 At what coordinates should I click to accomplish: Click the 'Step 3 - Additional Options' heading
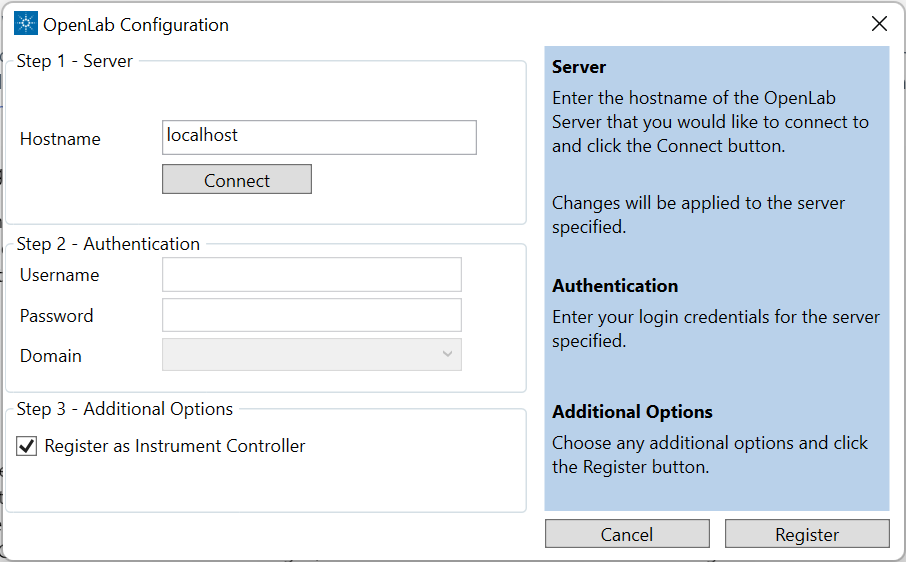tap(125, 409)
